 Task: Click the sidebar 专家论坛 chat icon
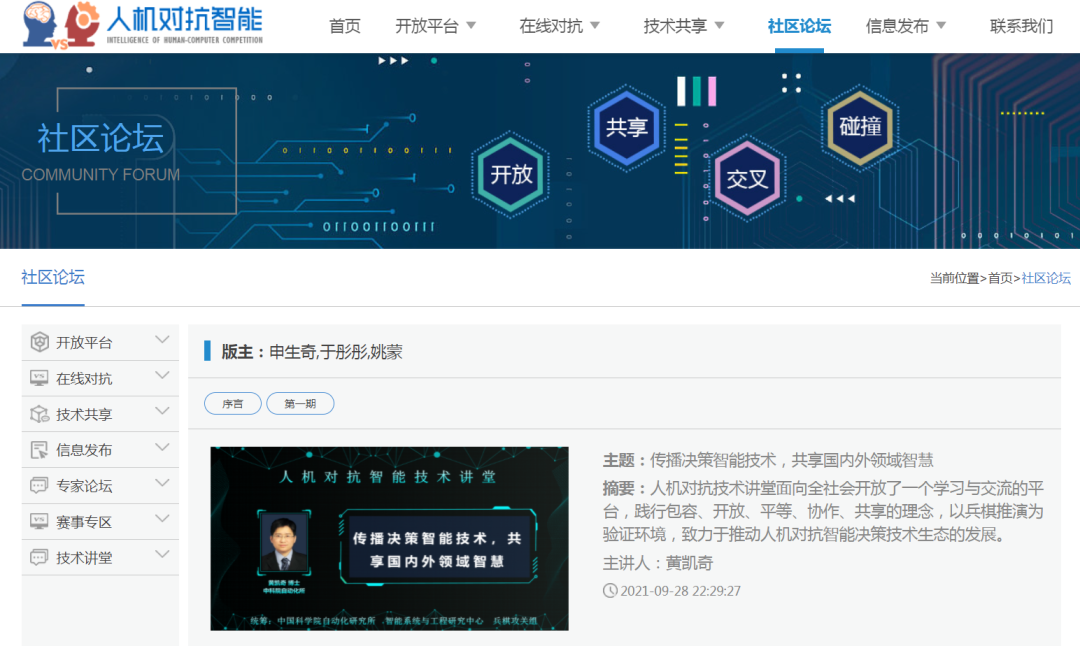(x=39, y=486)
